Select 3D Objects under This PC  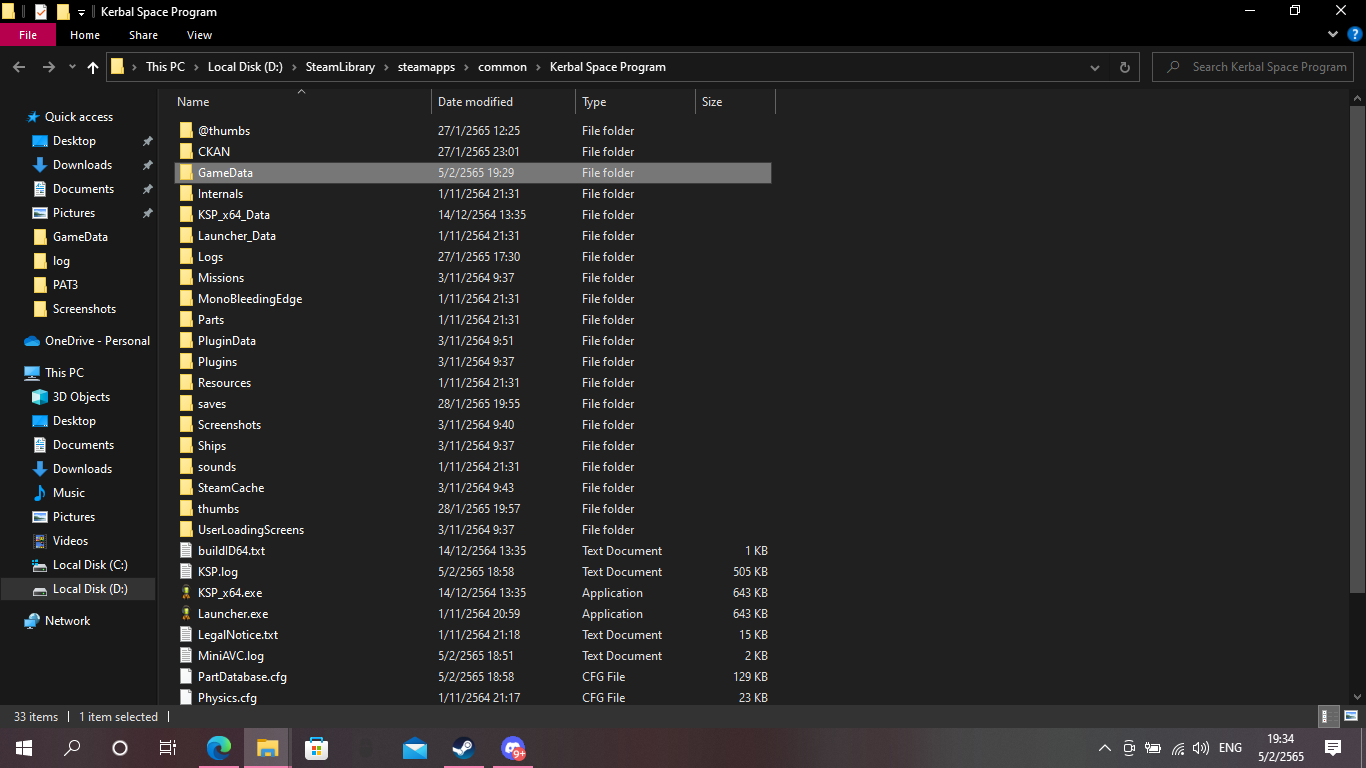(81, 397)
